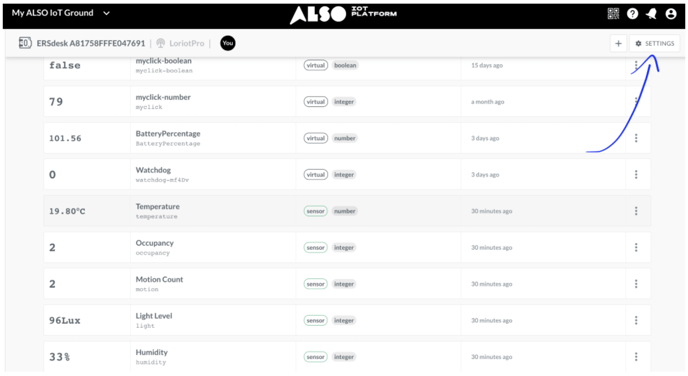The width and height of the screenshot is (688, 376).
Task: Open three-dot menu for Motion Count row
Action: click(636, 284)
